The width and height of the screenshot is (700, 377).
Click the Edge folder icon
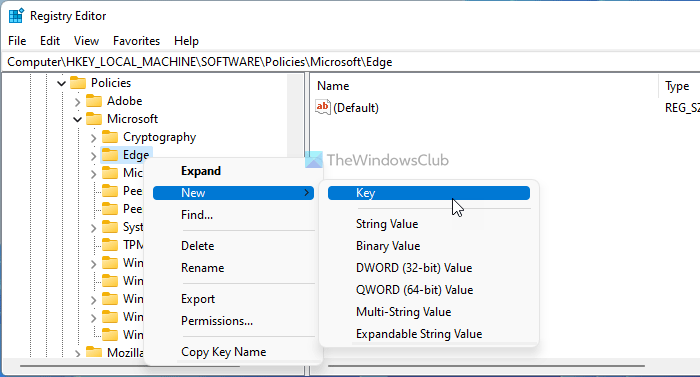pos(110,155)
